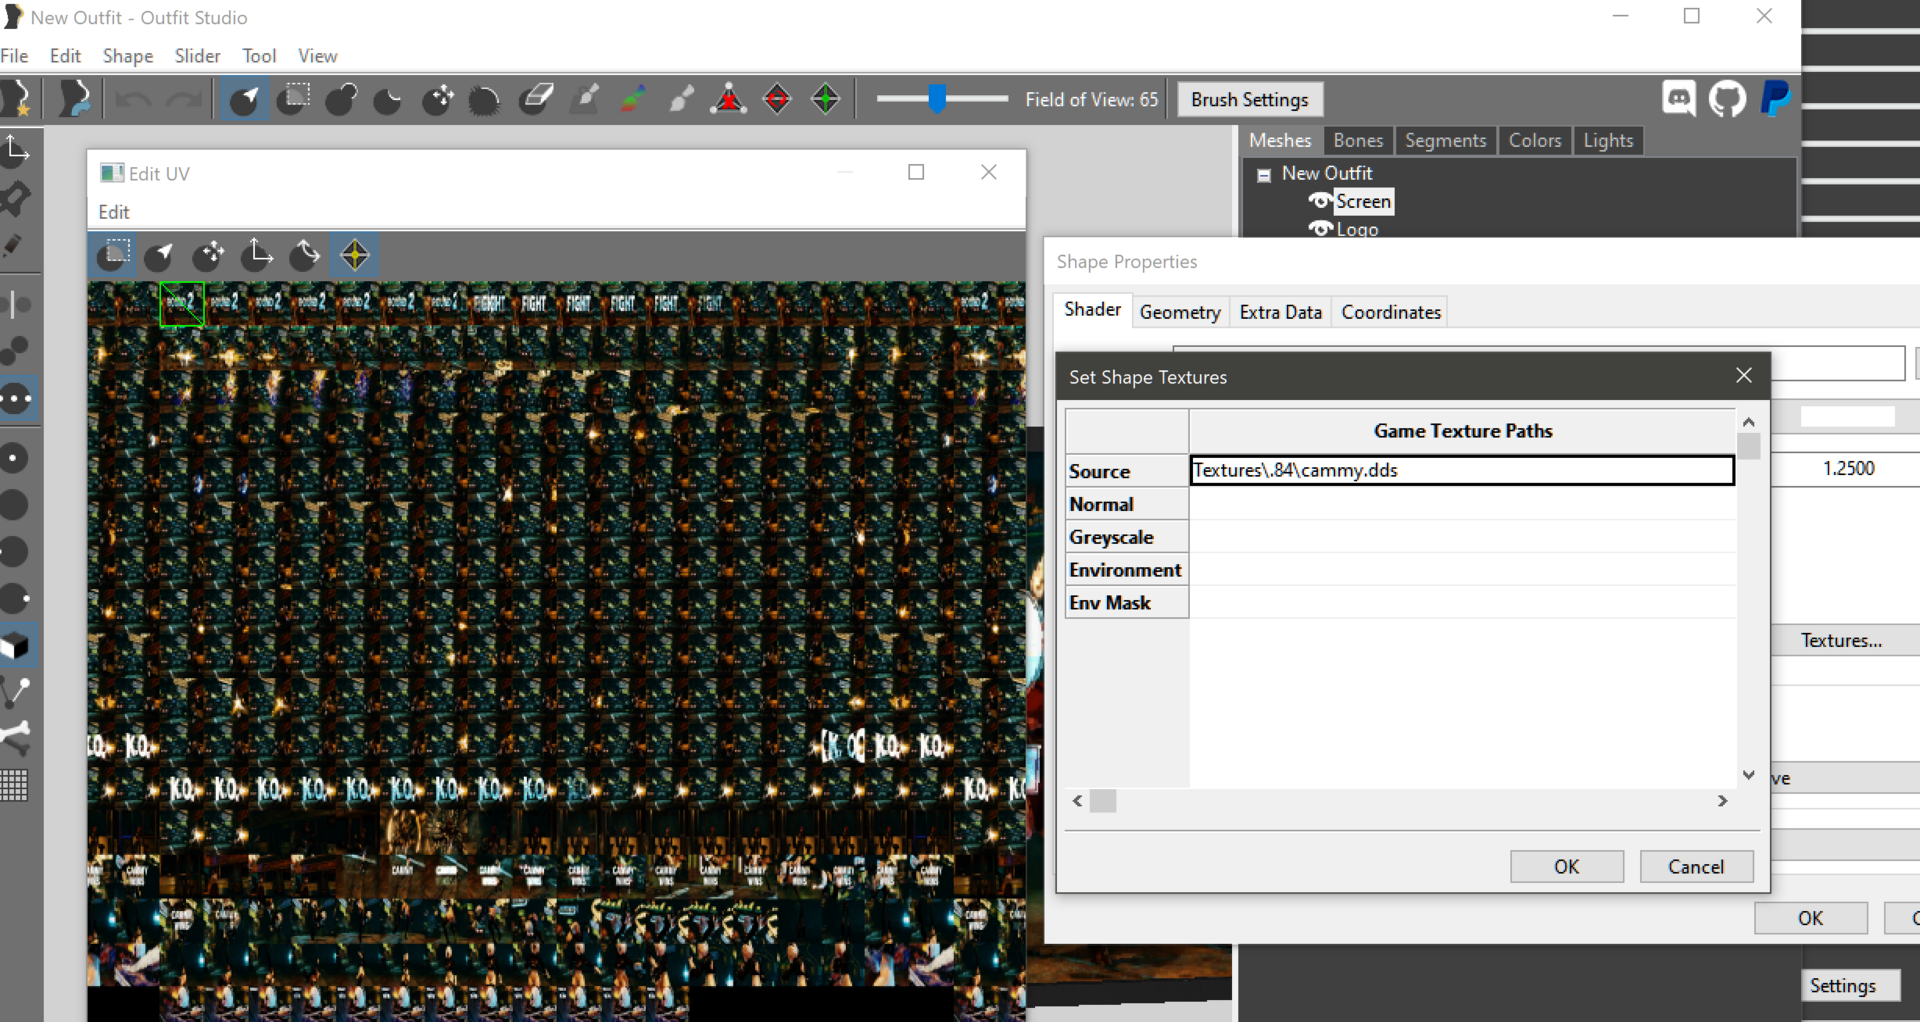Viewport: 1920px width, 1022px height.
Task: Click the Load Project icon
Action: (74, 99)
